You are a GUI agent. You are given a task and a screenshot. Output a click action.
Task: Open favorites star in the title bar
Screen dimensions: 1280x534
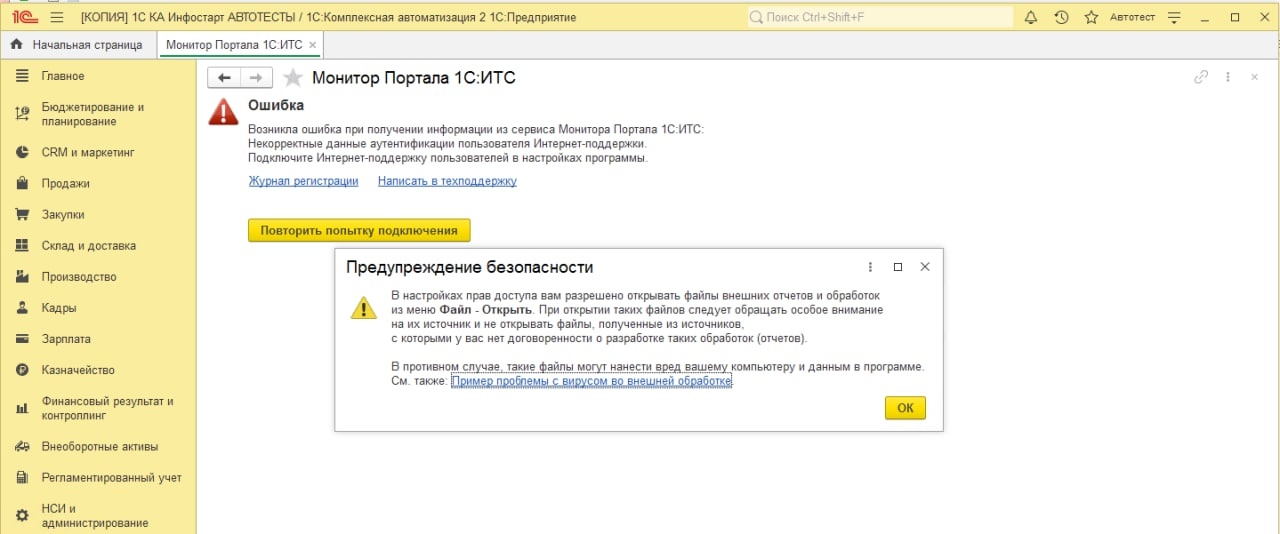coord(1091,18)
